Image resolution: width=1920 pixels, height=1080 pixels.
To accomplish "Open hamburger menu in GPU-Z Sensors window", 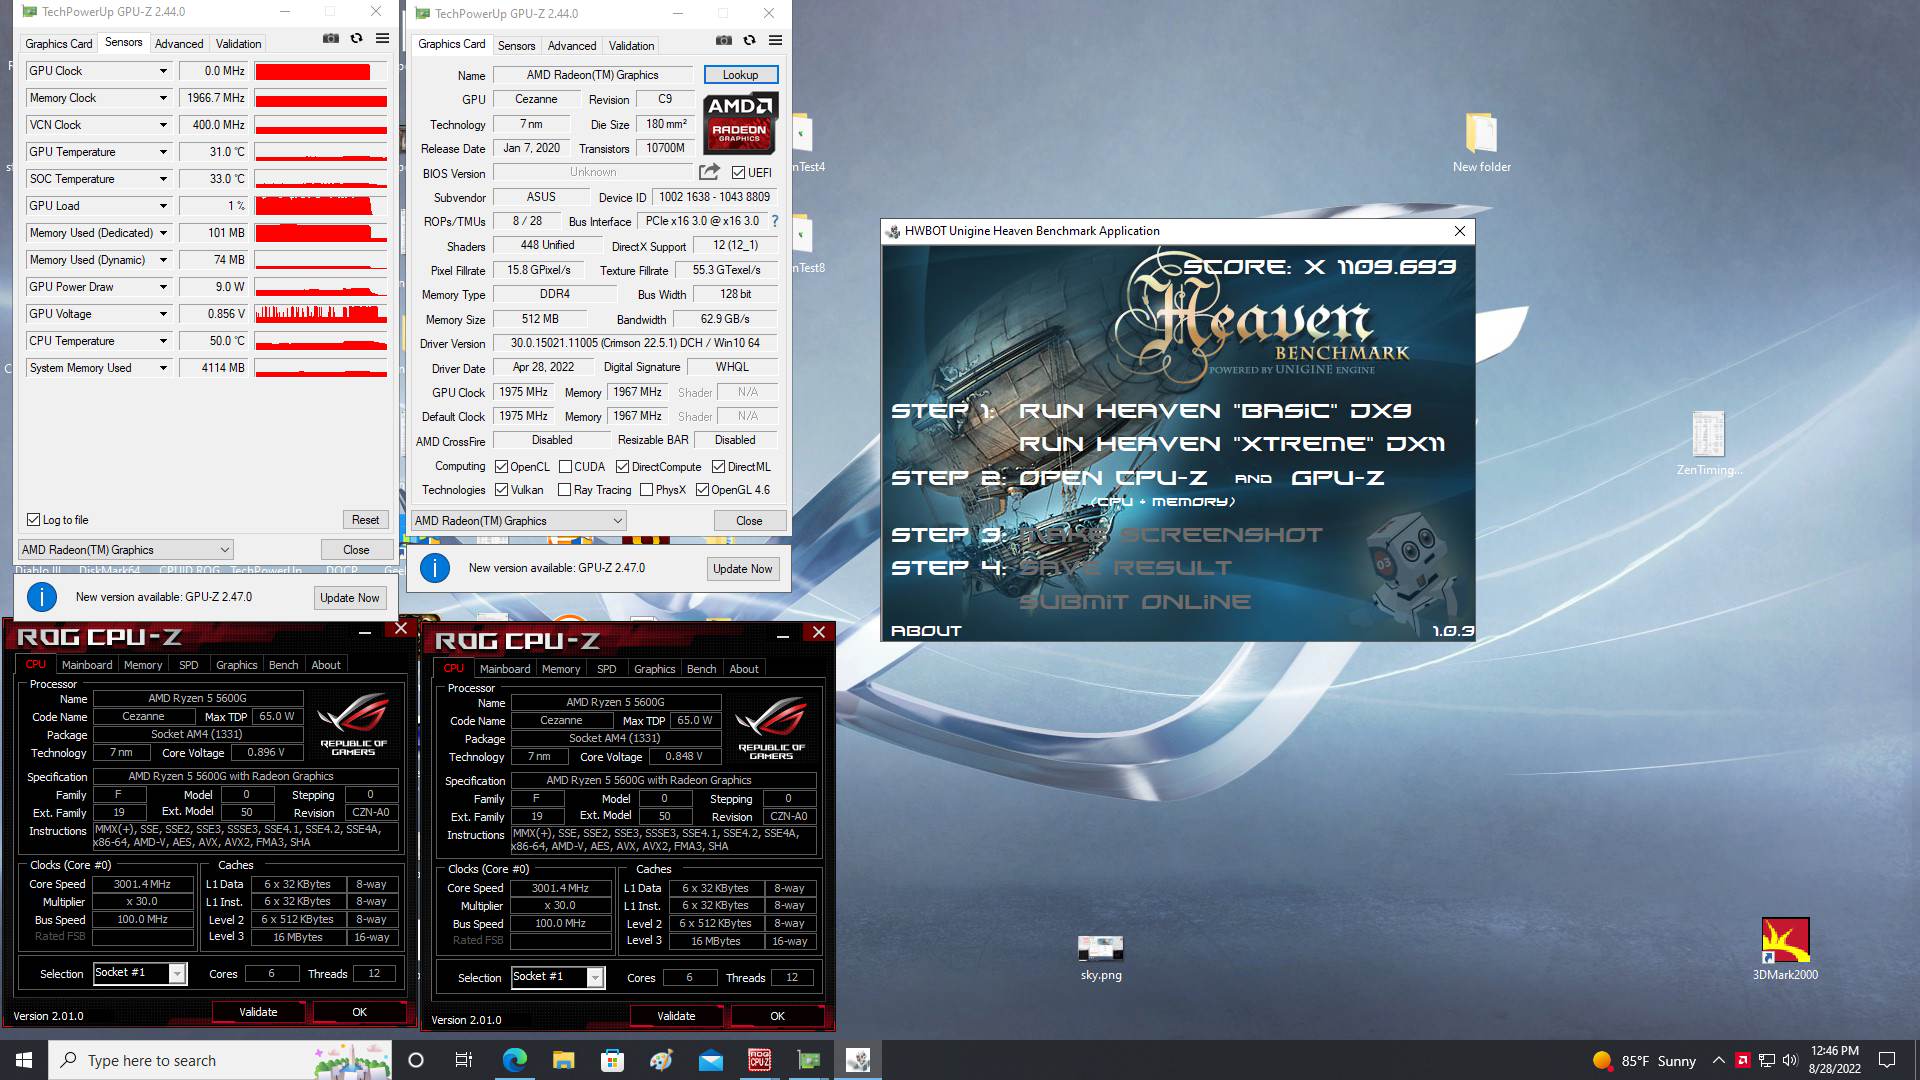I will [382, 39].
